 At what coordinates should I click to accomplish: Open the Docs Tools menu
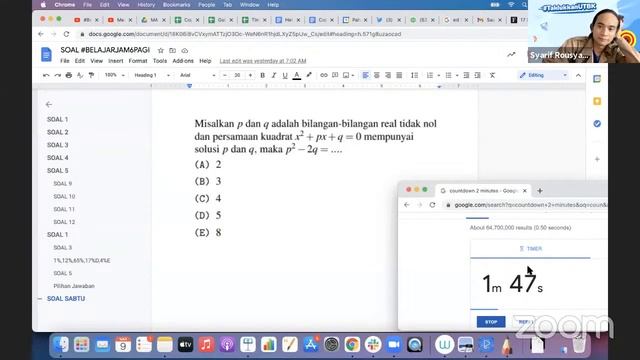point(160,61)
